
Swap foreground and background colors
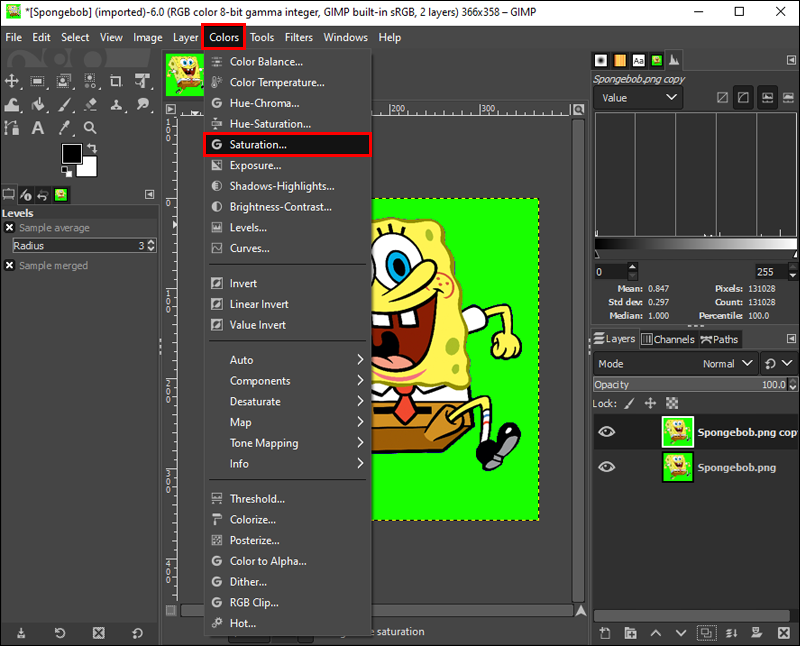coord(92,148)
